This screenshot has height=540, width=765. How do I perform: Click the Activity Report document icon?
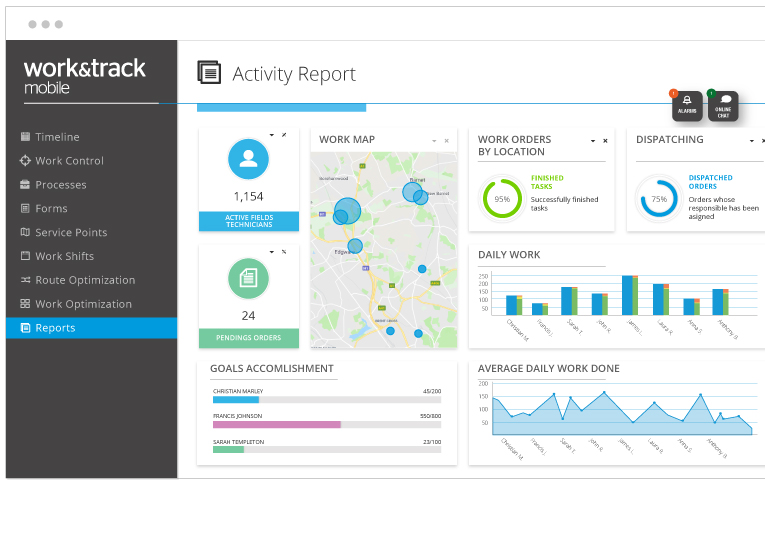[209, 72]
